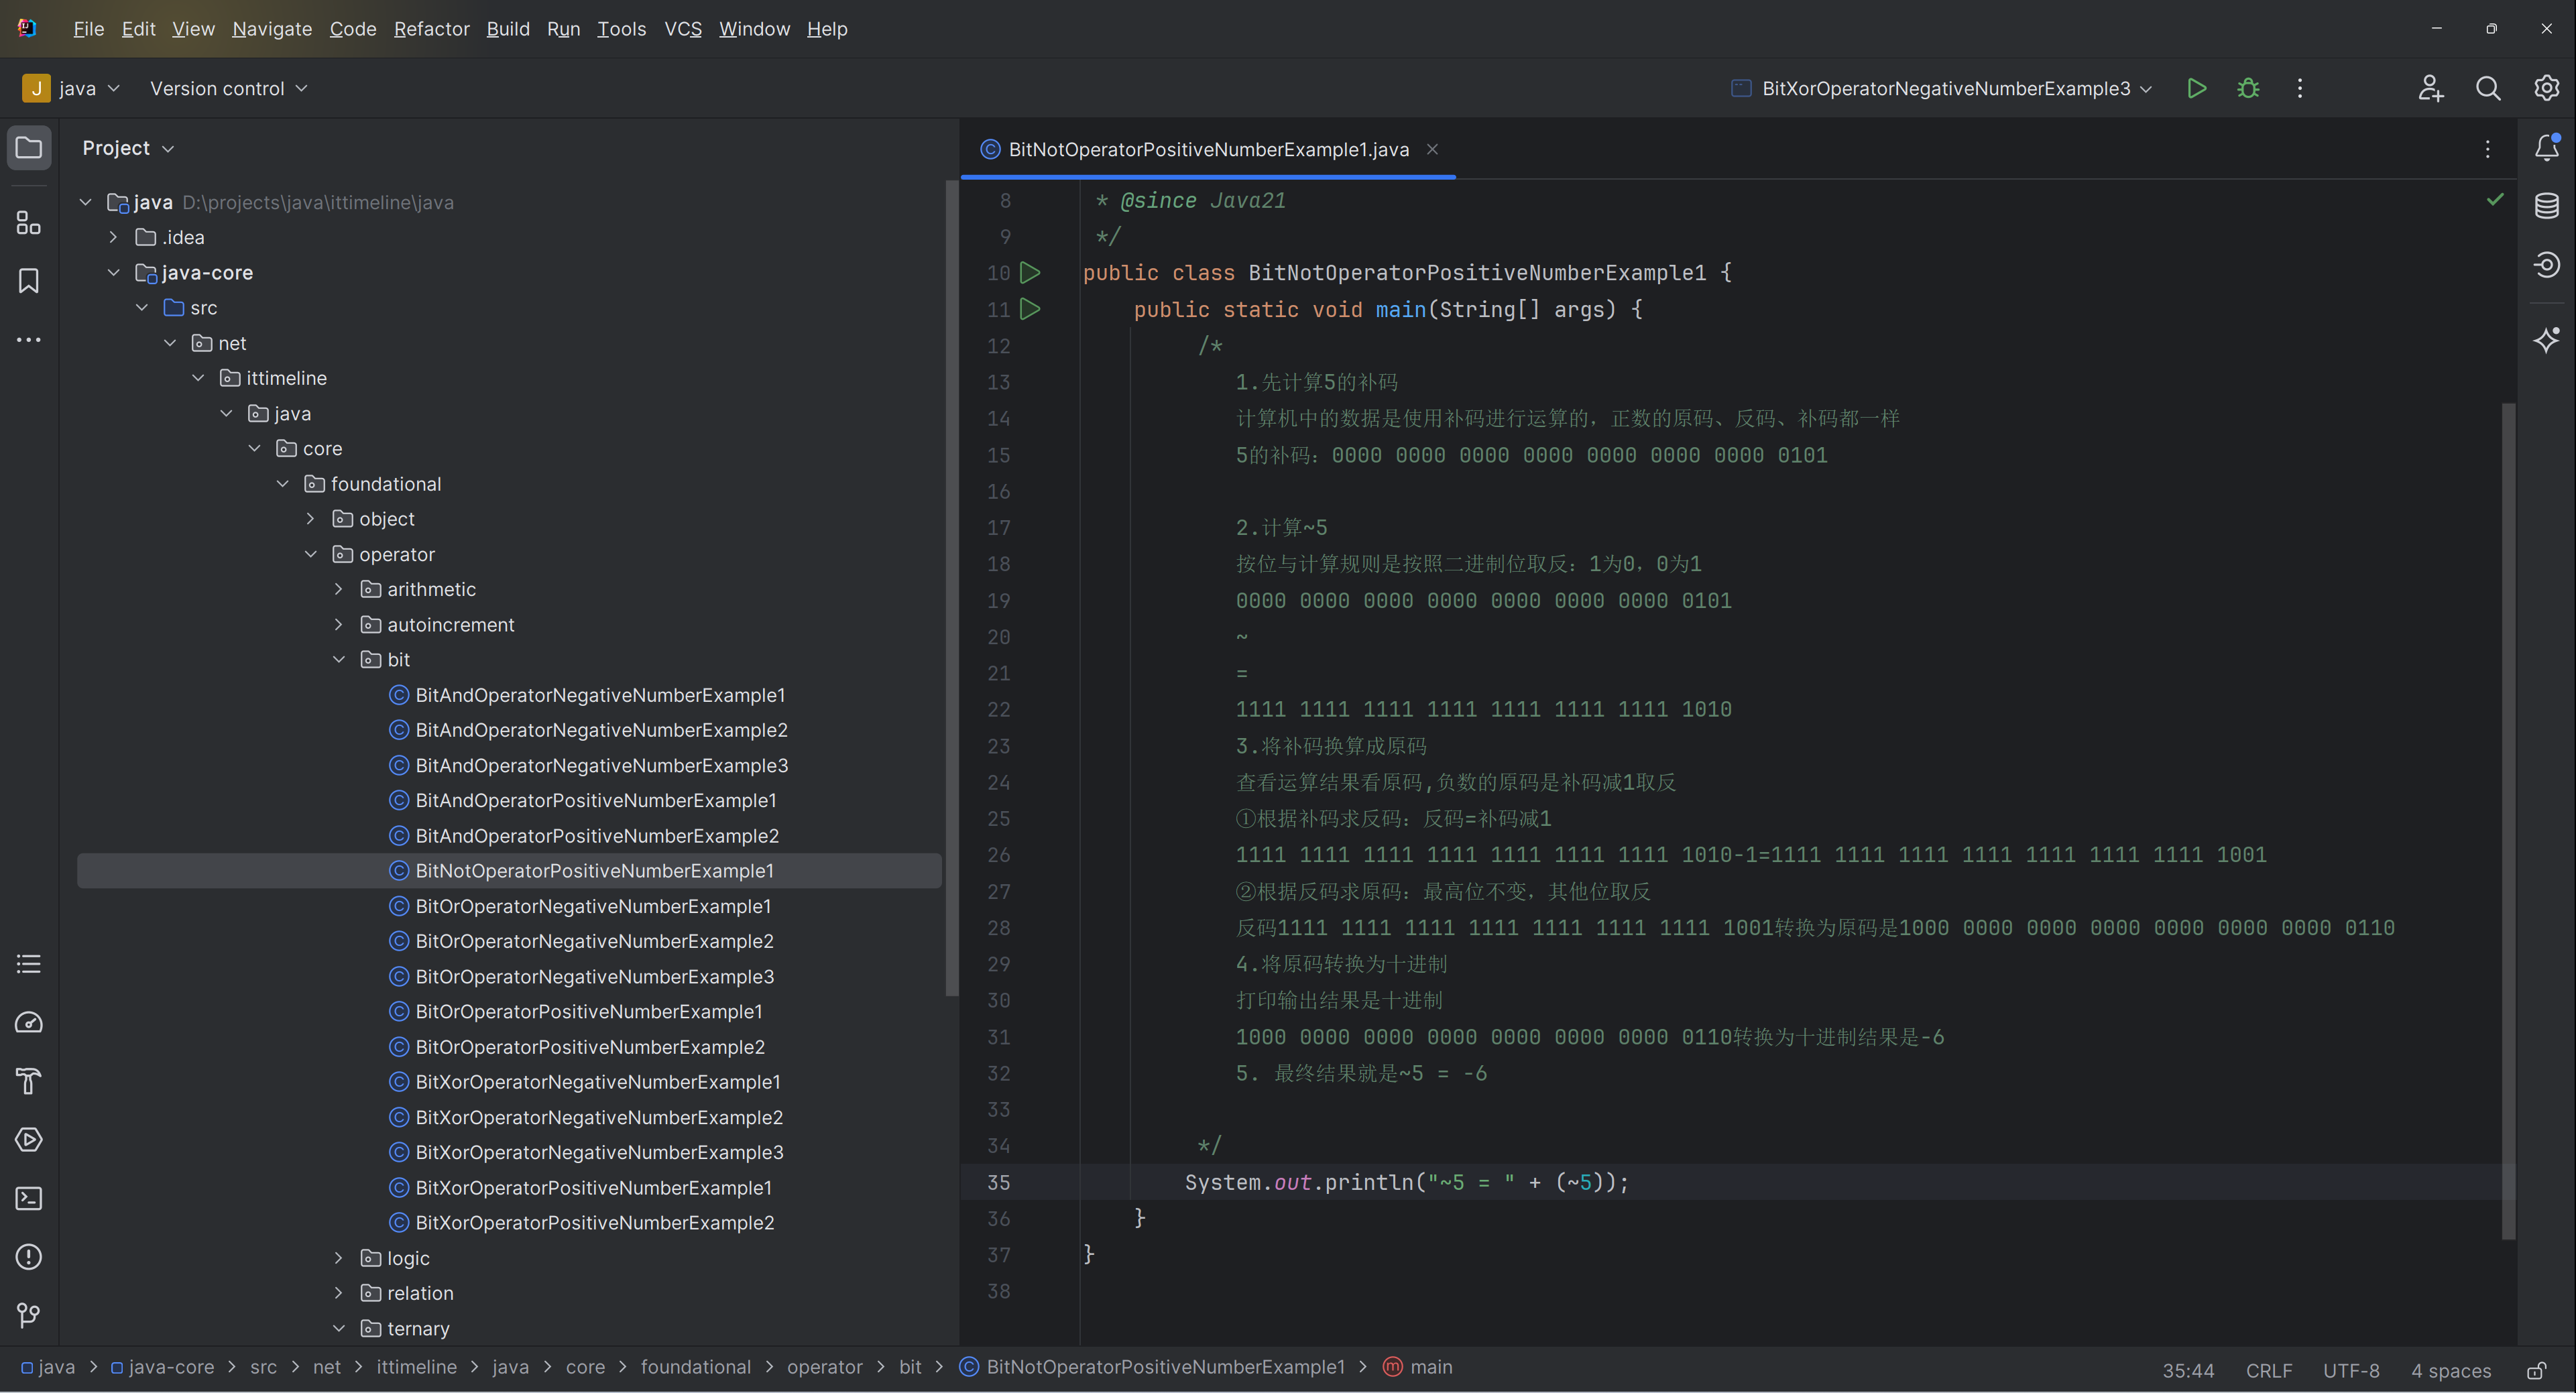Run BitXorOperatorNegativeNumberExample3 with the green play icon

pos(2196,89)
